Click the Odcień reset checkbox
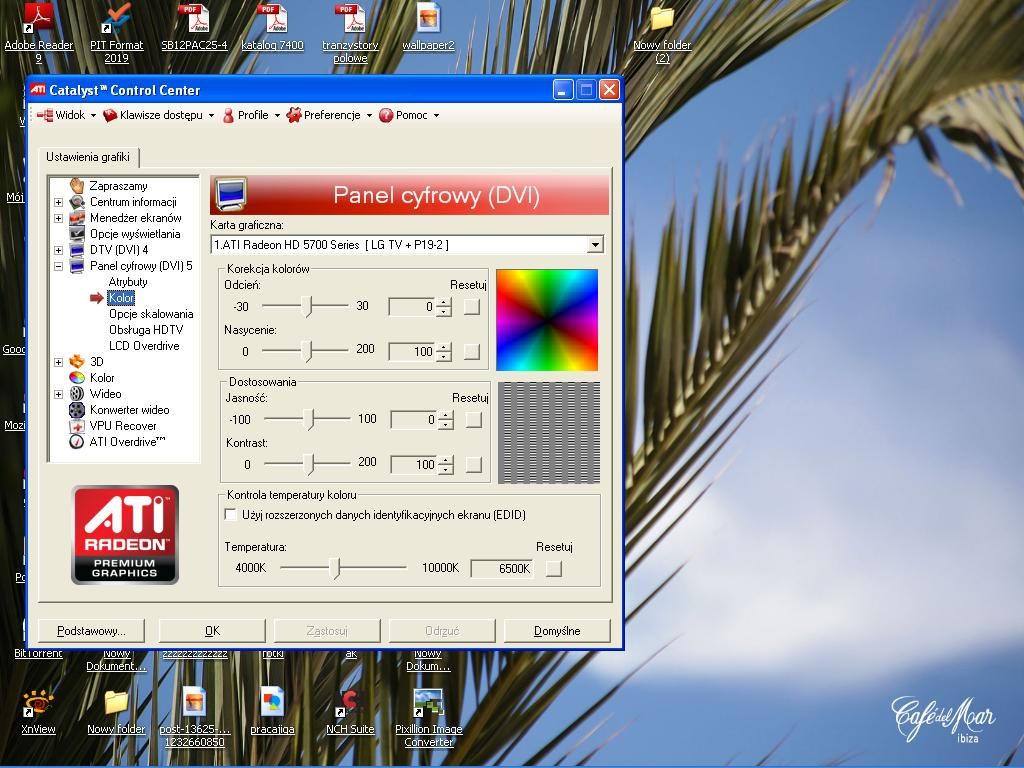This screenshot has height=768, width=1024. 472,306
